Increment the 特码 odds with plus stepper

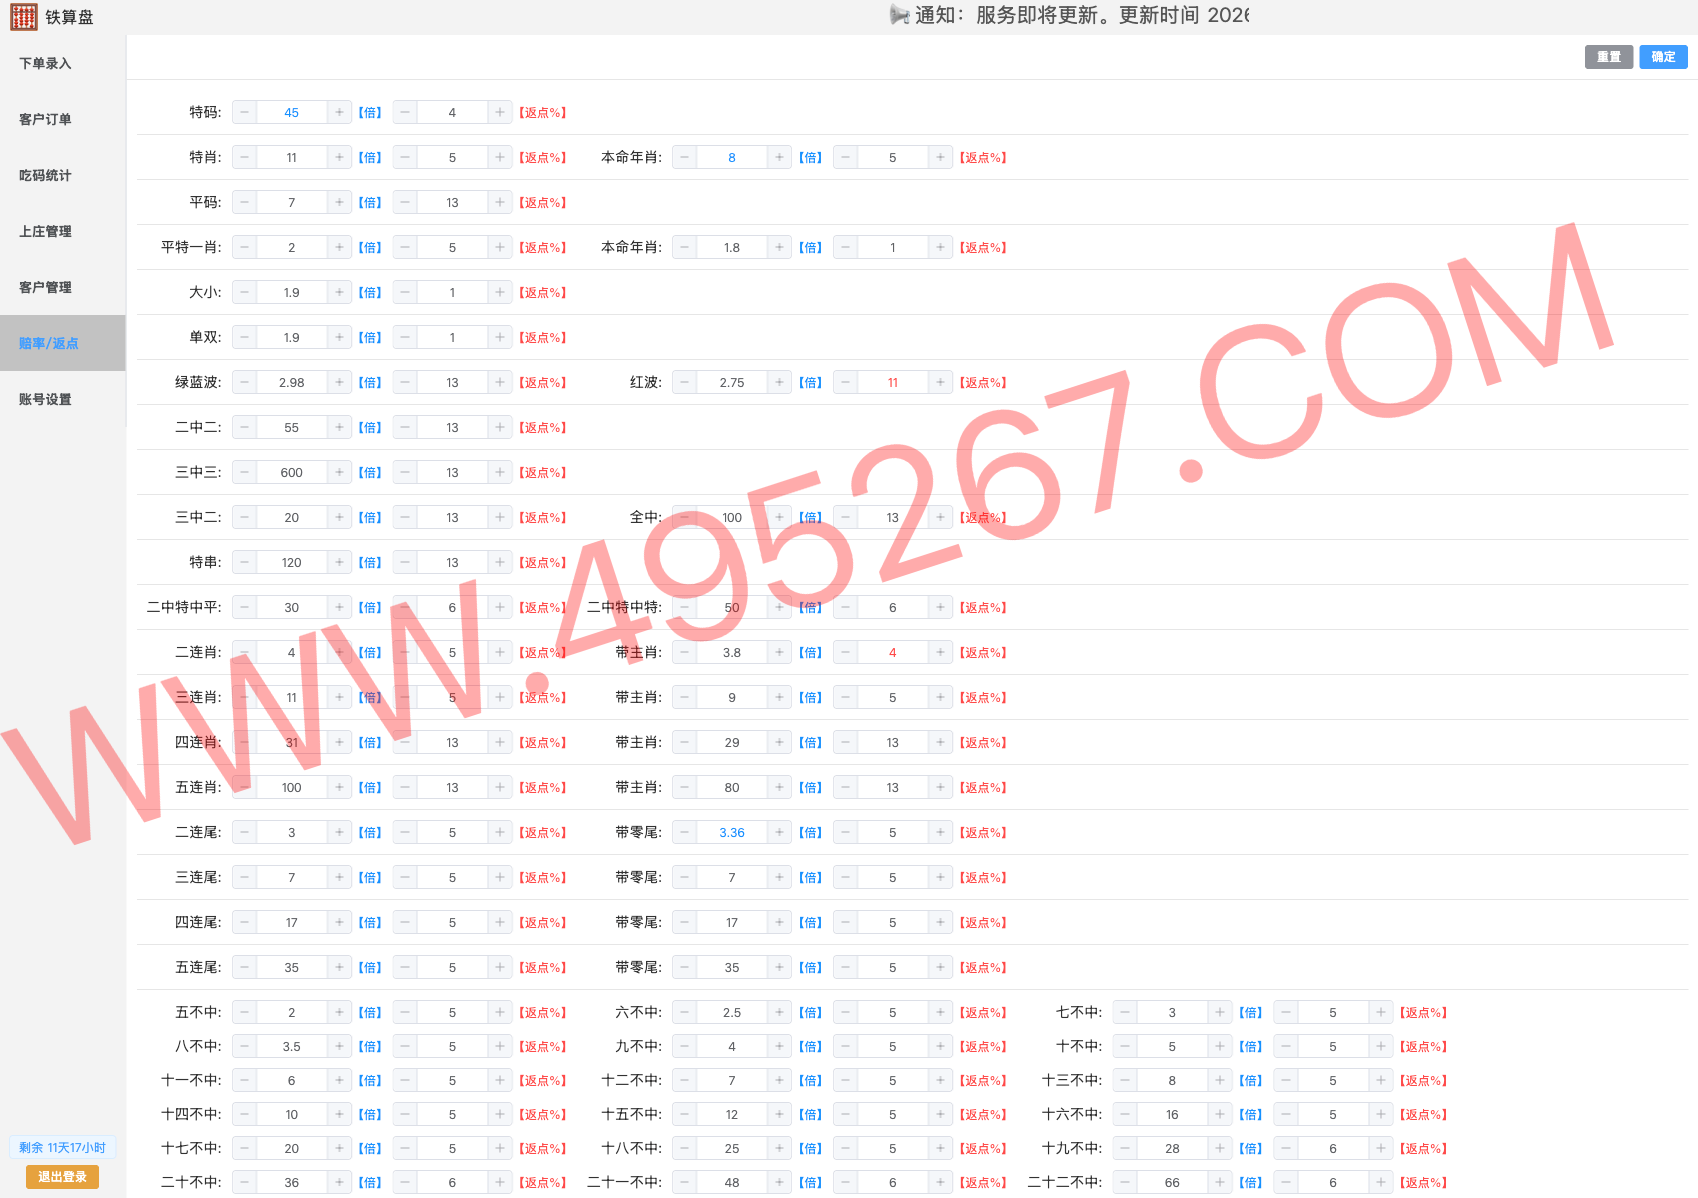[339, 112]
